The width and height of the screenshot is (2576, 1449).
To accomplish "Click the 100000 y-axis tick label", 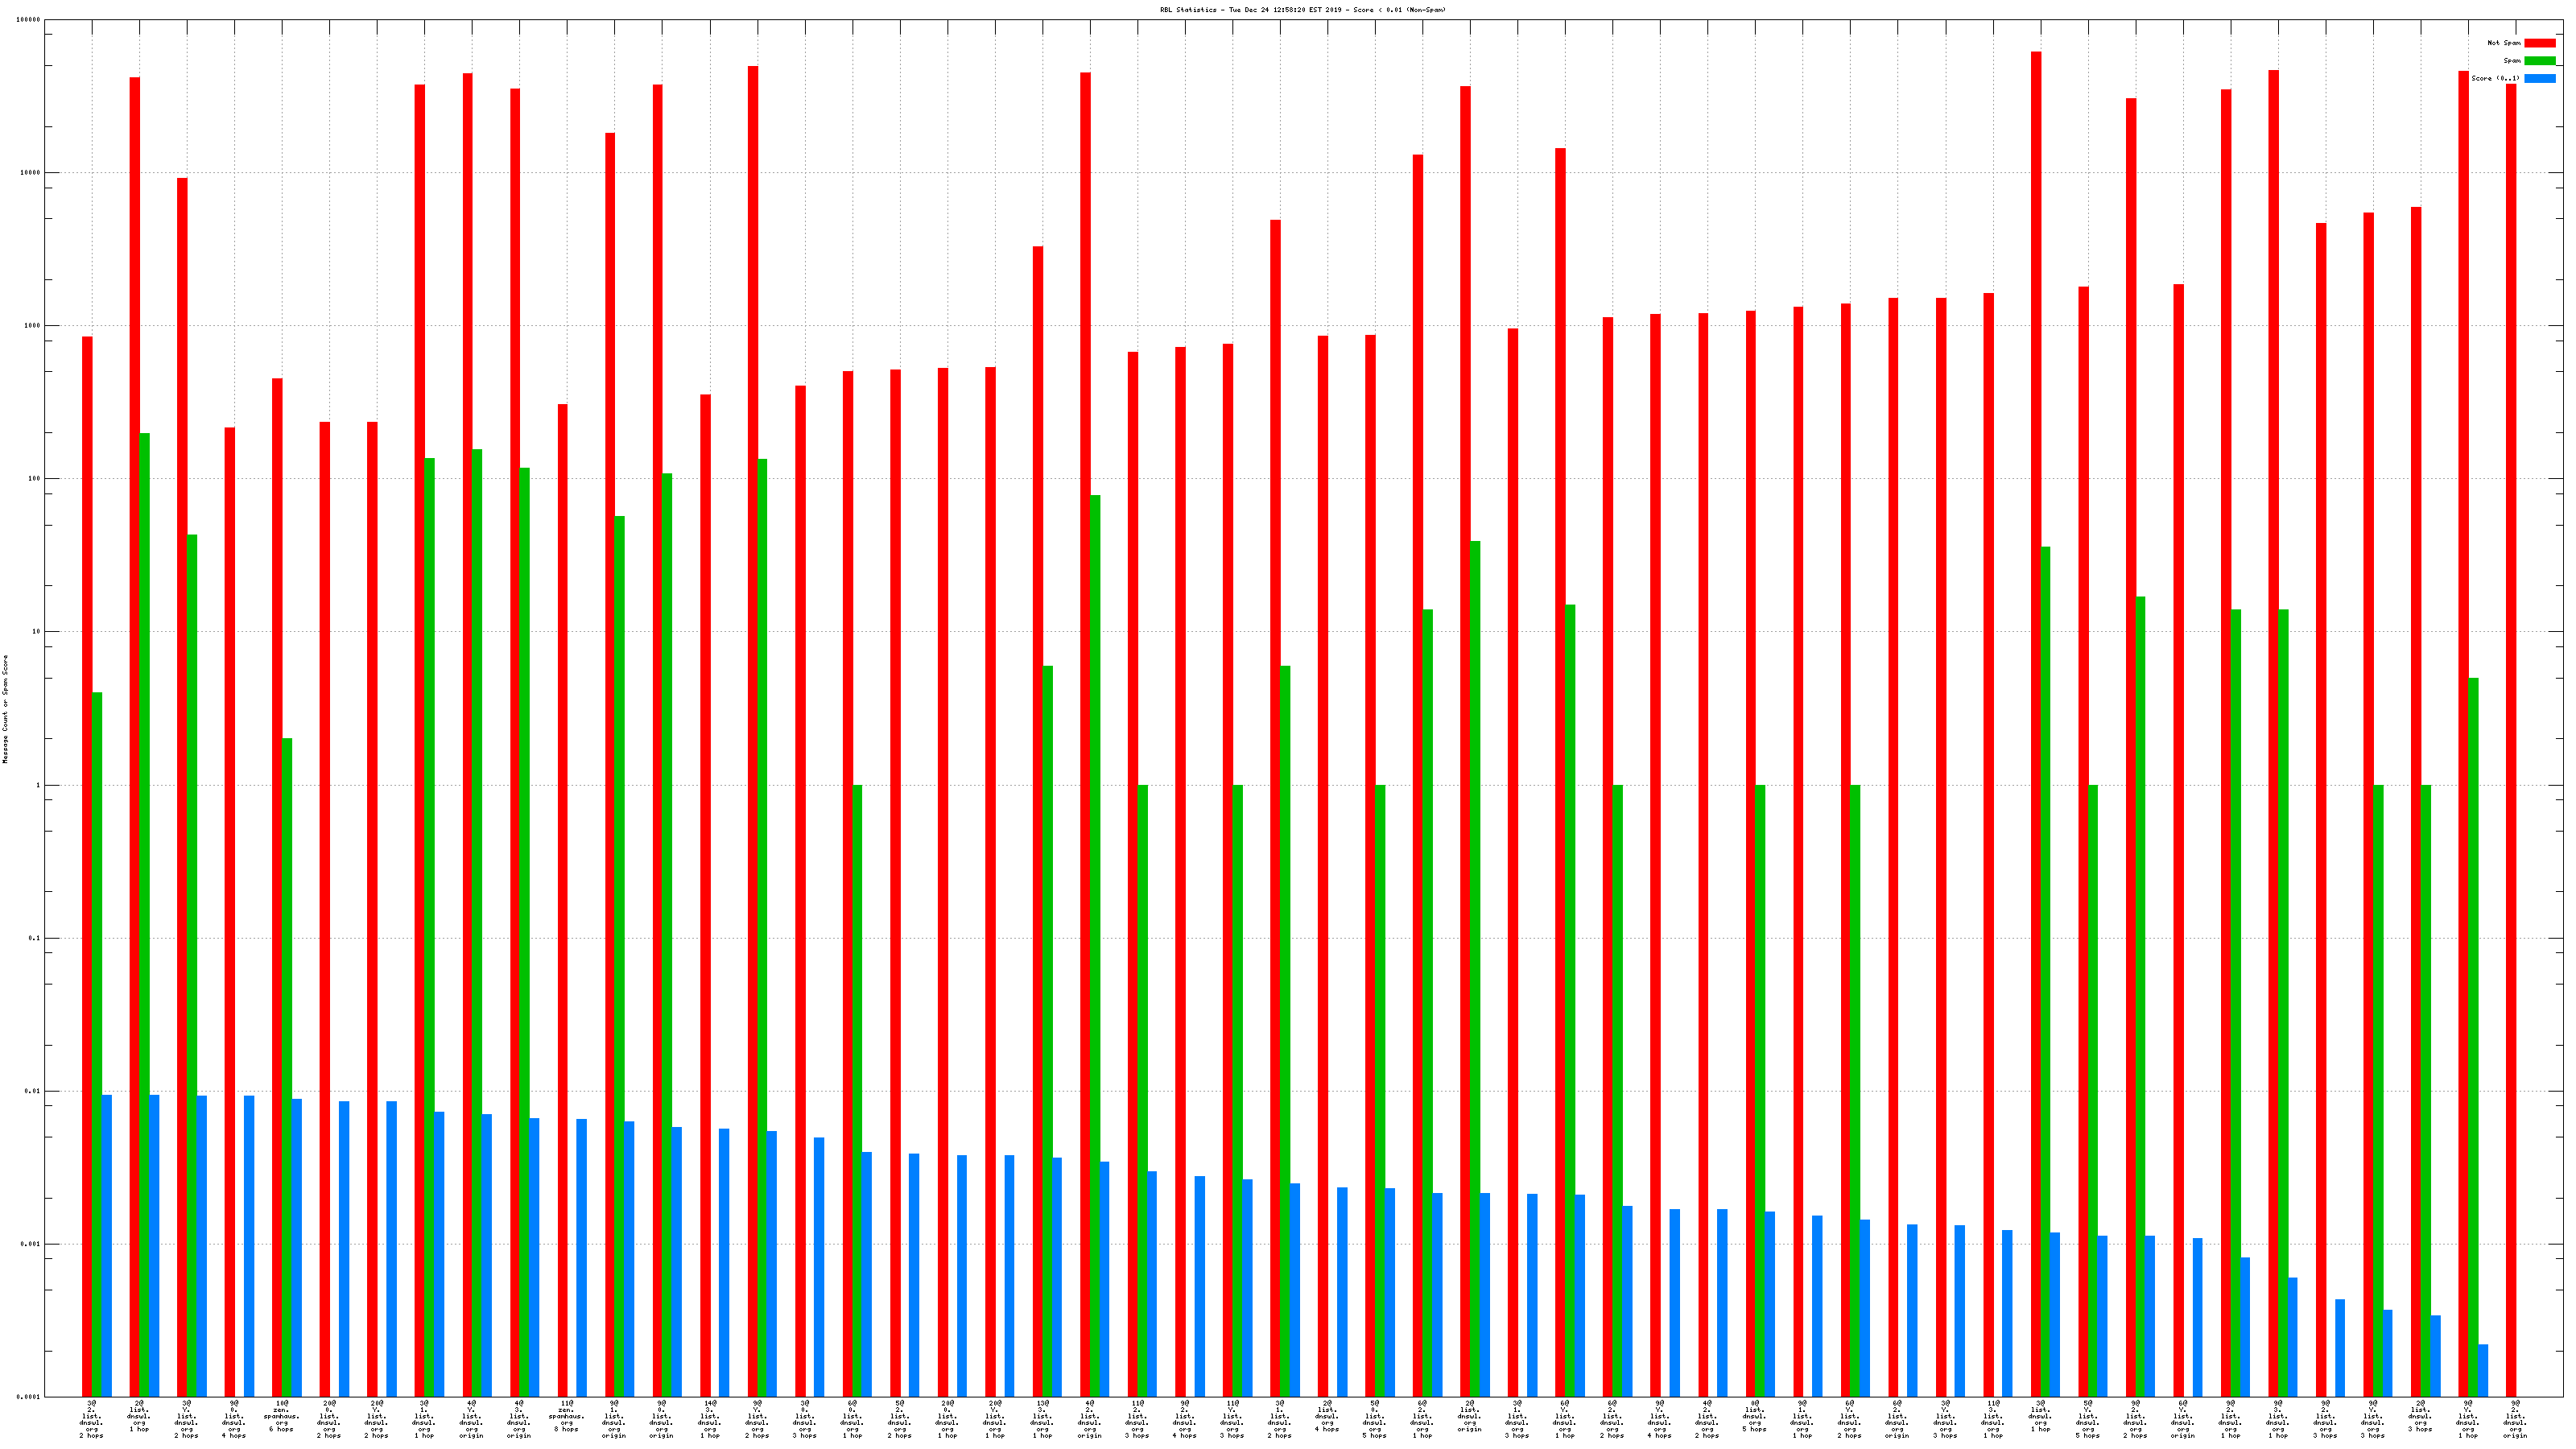I will [x=29, y=20].
